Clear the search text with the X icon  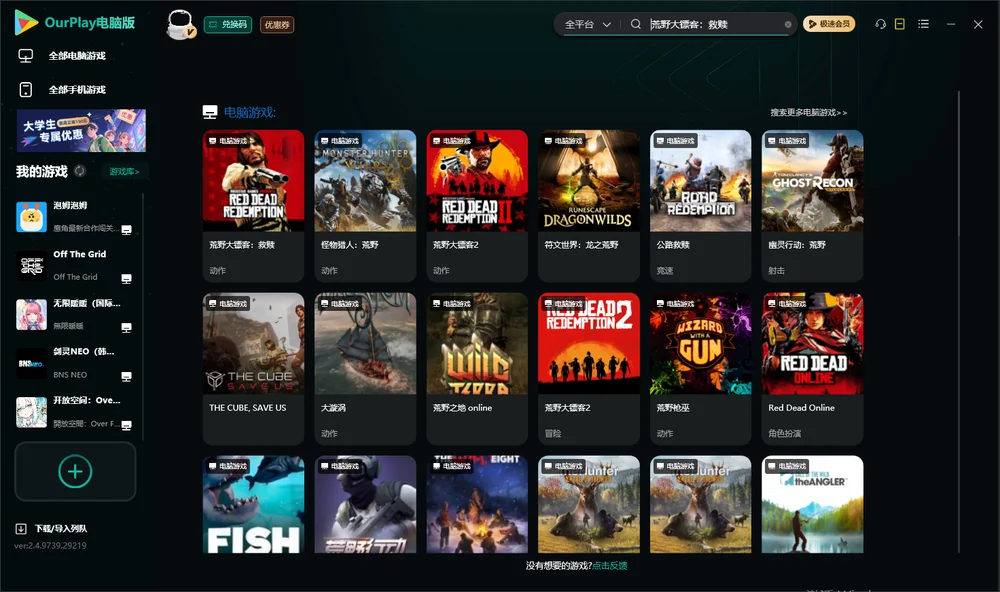pos(788,24)
